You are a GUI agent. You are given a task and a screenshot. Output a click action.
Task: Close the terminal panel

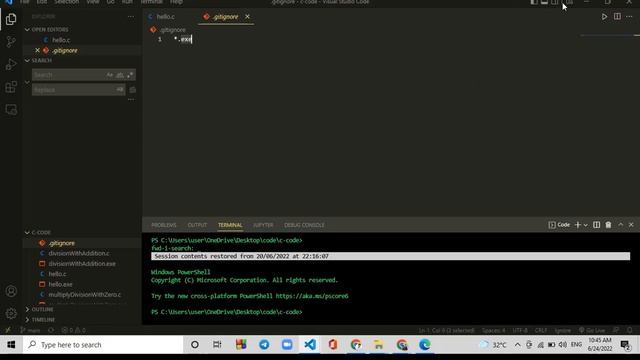point(631,225)
